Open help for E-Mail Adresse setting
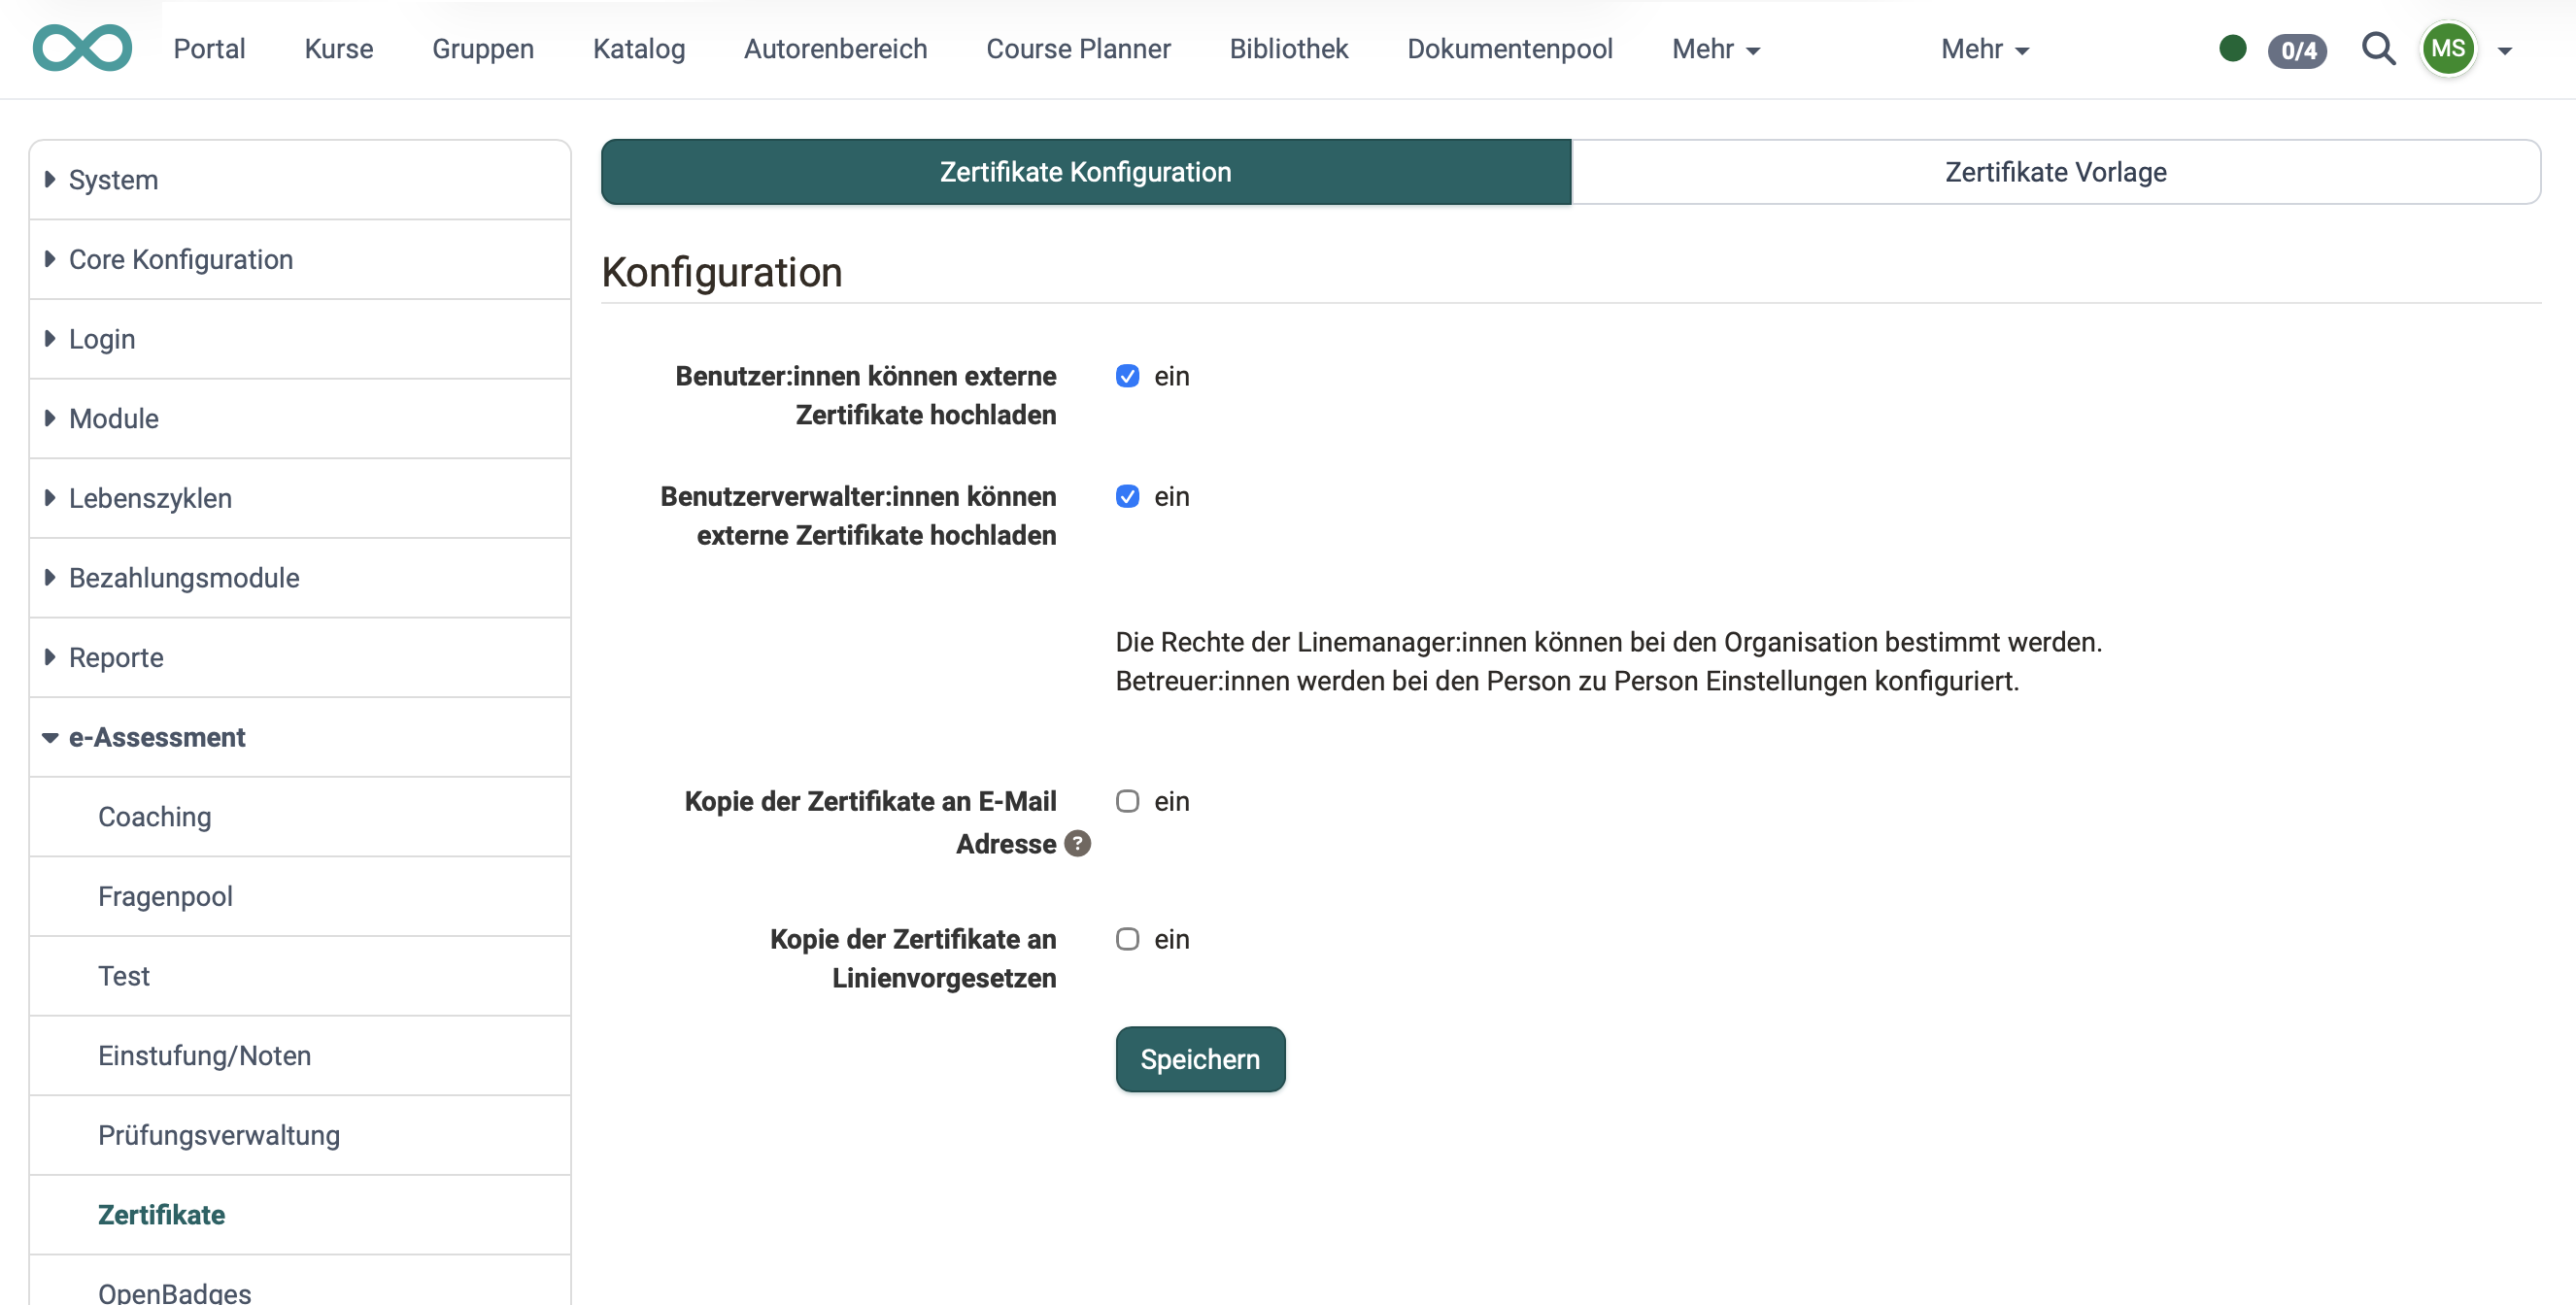Viewport: 2576px width, 1305px height. pyautogui.click(x=1077, y=844)
